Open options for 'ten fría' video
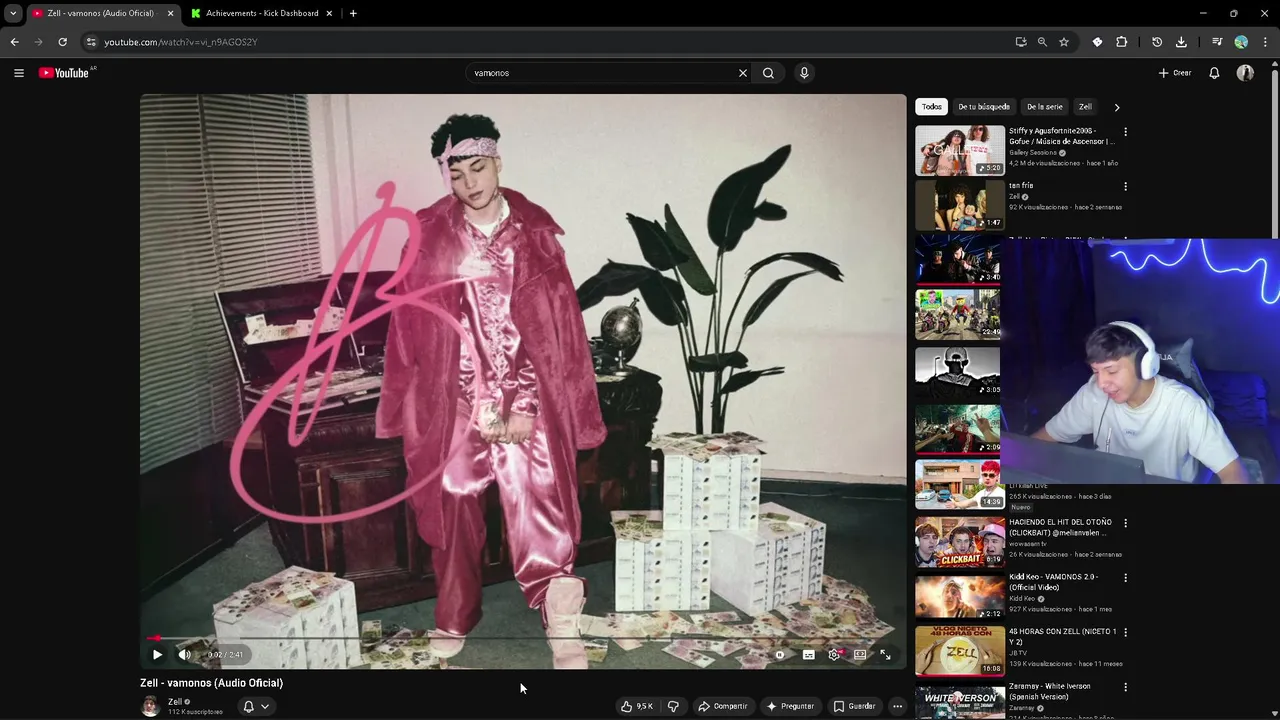 point(1125,186)
